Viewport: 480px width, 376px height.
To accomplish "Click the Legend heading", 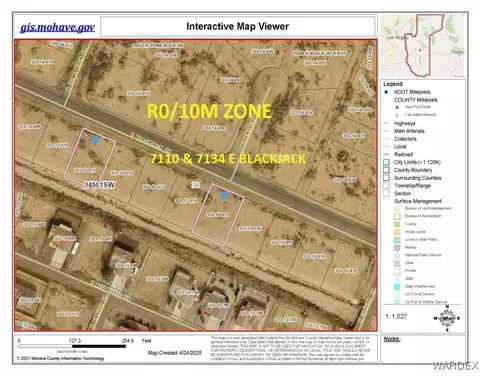I will click(393, 84).
